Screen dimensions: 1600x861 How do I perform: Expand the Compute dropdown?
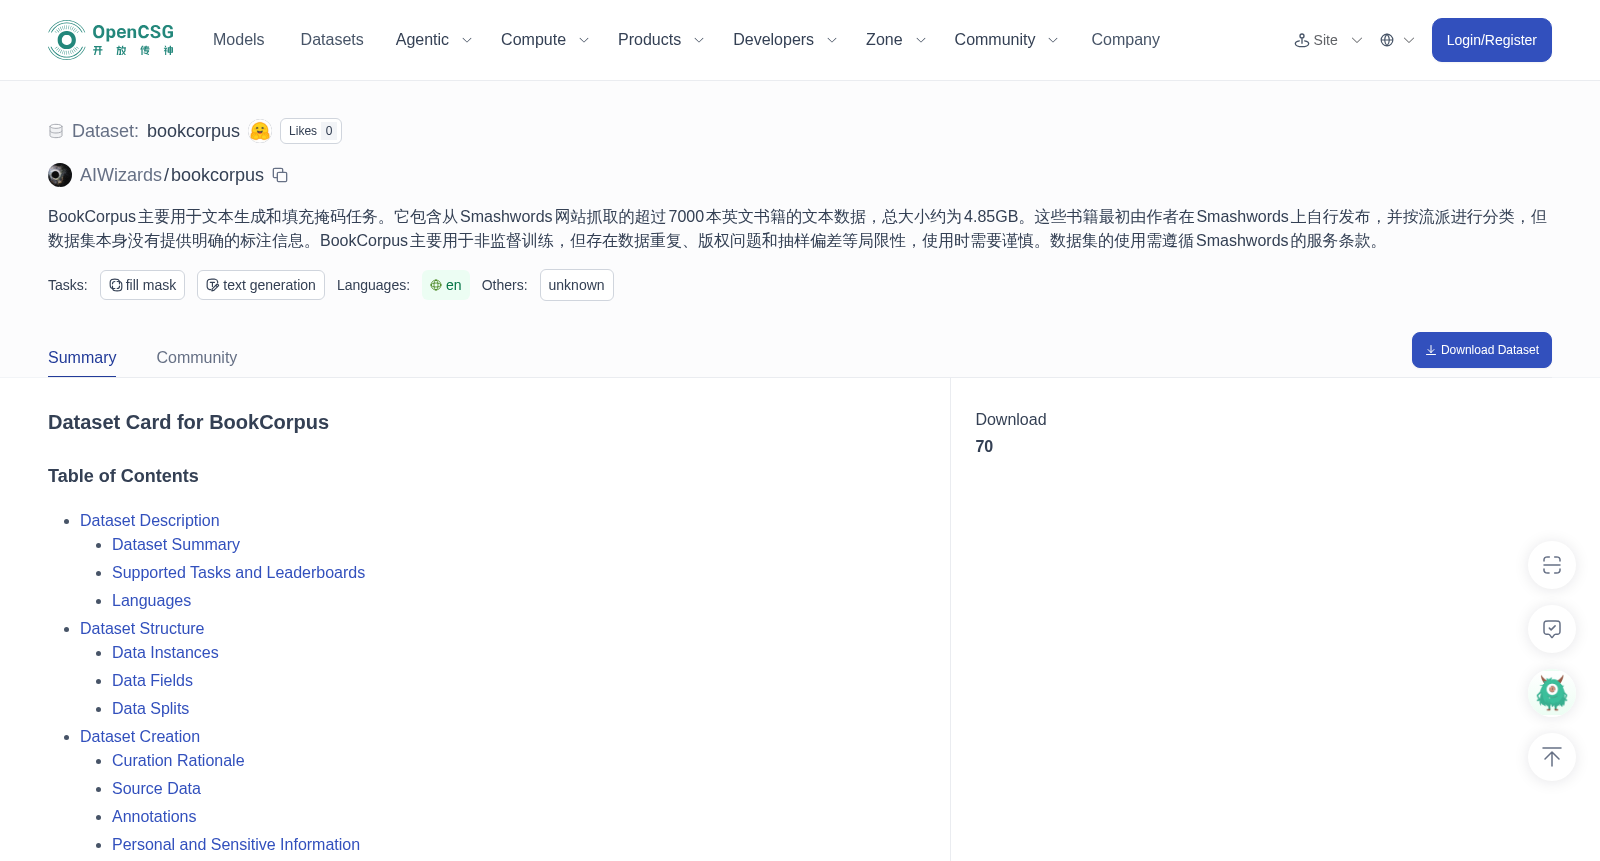[x=544, y=40]
